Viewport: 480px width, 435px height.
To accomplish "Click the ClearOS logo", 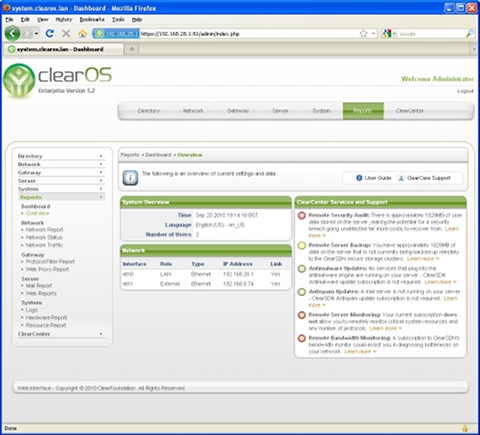I will pyautogui.click(x=57, y=80).
